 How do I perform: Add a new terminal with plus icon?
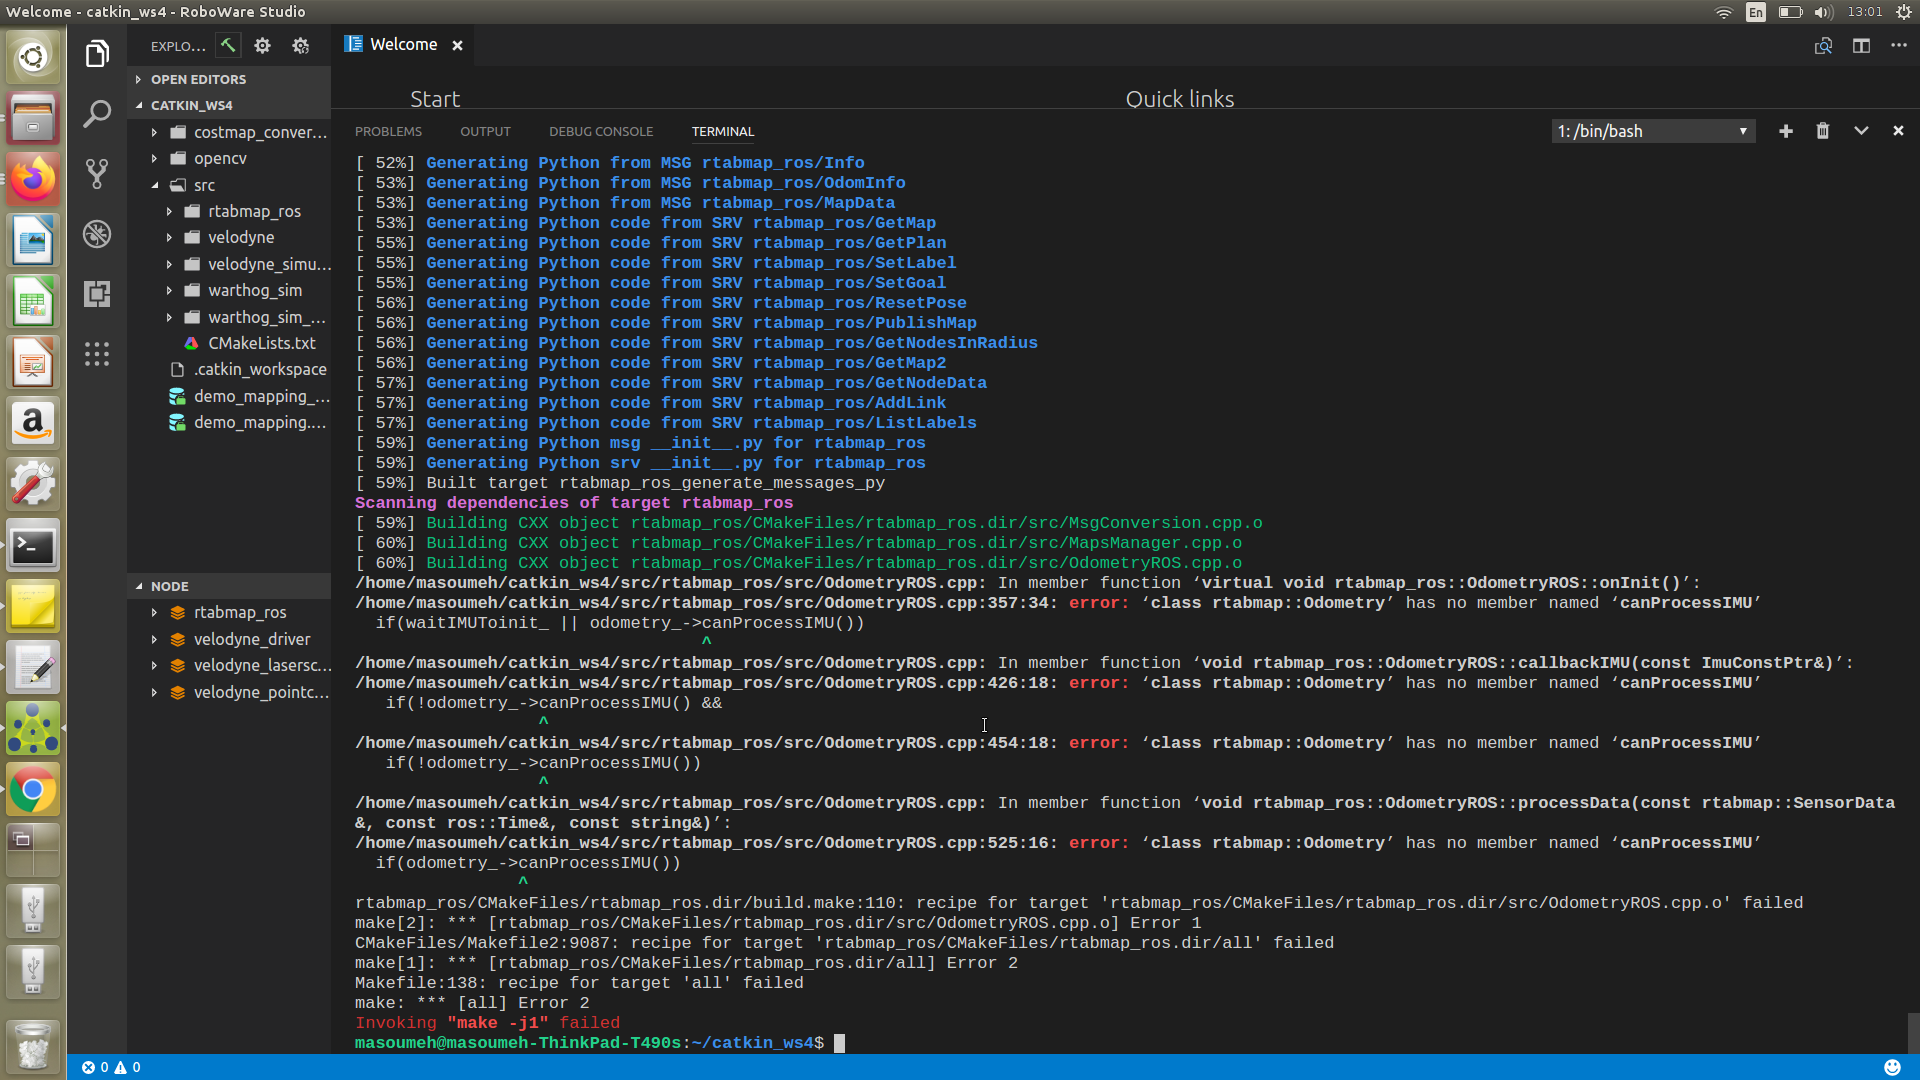1785,131
